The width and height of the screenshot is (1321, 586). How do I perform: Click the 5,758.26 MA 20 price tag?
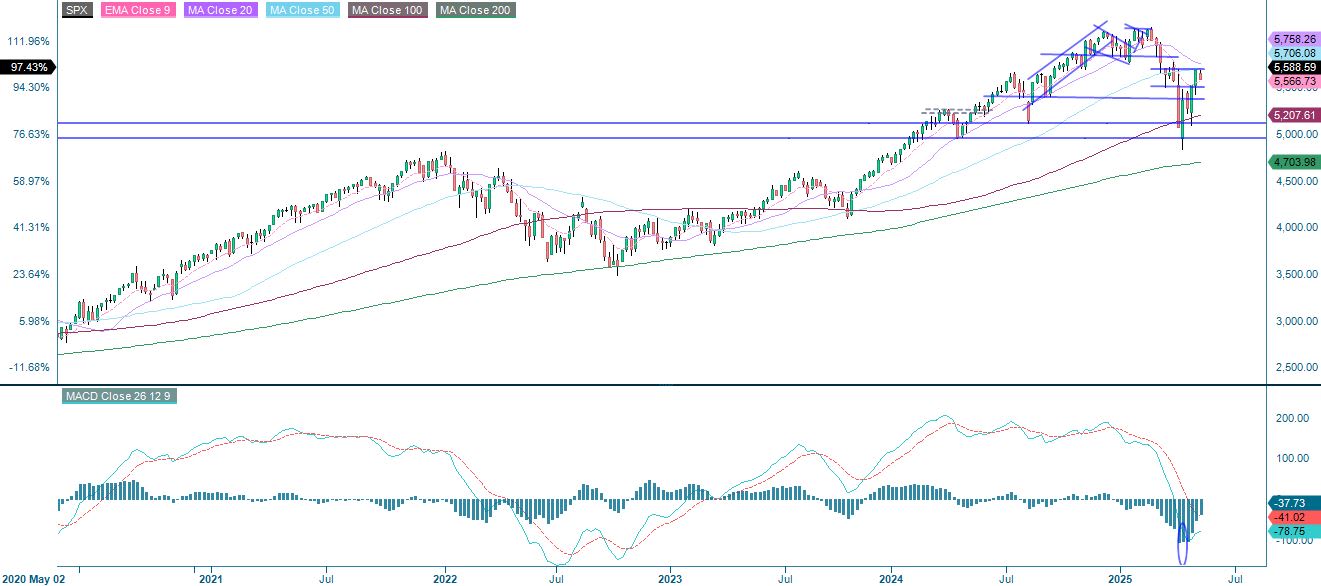pyautogui.click(x=1294, y=39)
